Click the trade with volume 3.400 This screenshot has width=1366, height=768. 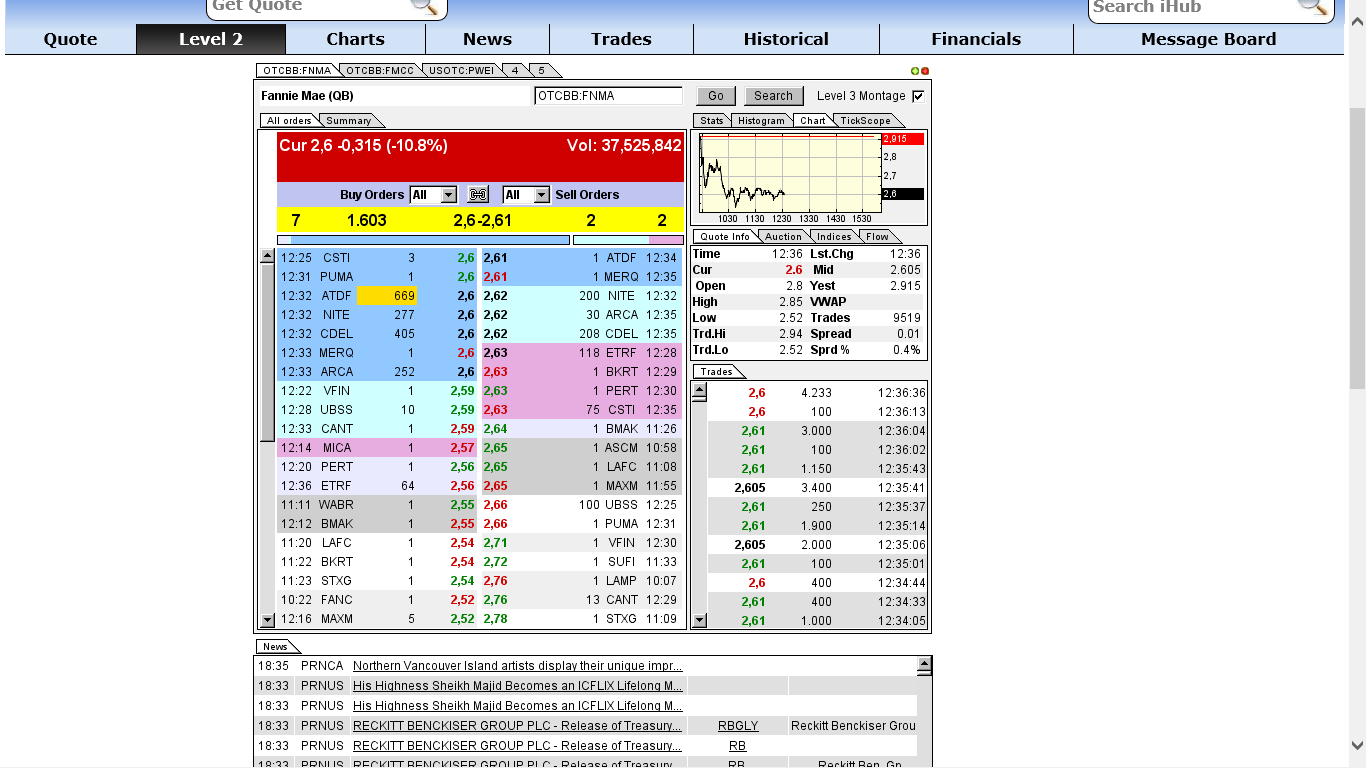(x=818, y=488)
